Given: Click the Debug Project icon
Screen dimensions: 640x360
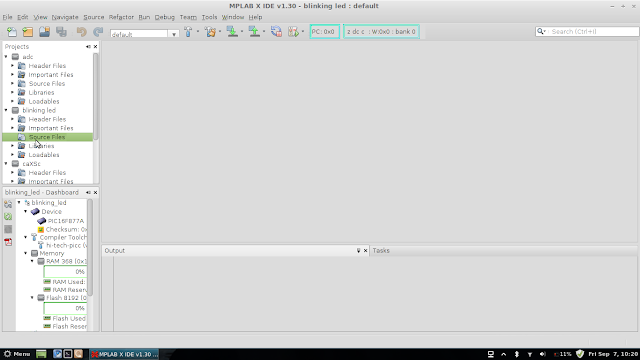Looking at the screenshot, I should click(x=293, y=32).
